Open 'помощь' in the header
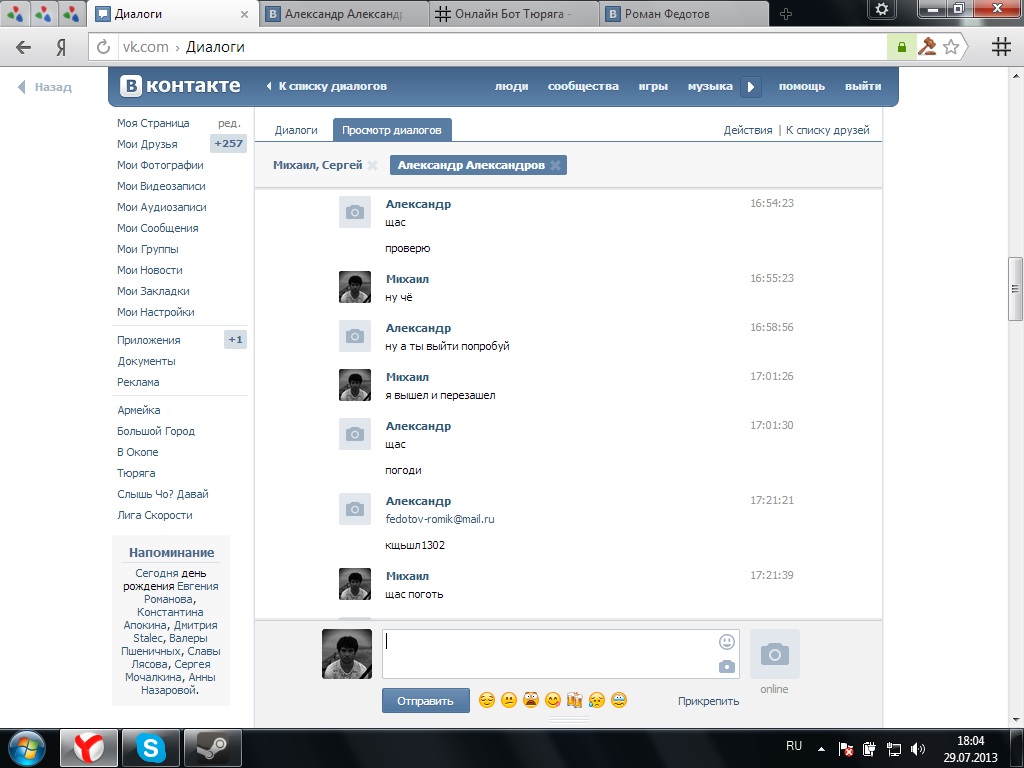Viewport: 1024px width, 768px height. (802, 86)
